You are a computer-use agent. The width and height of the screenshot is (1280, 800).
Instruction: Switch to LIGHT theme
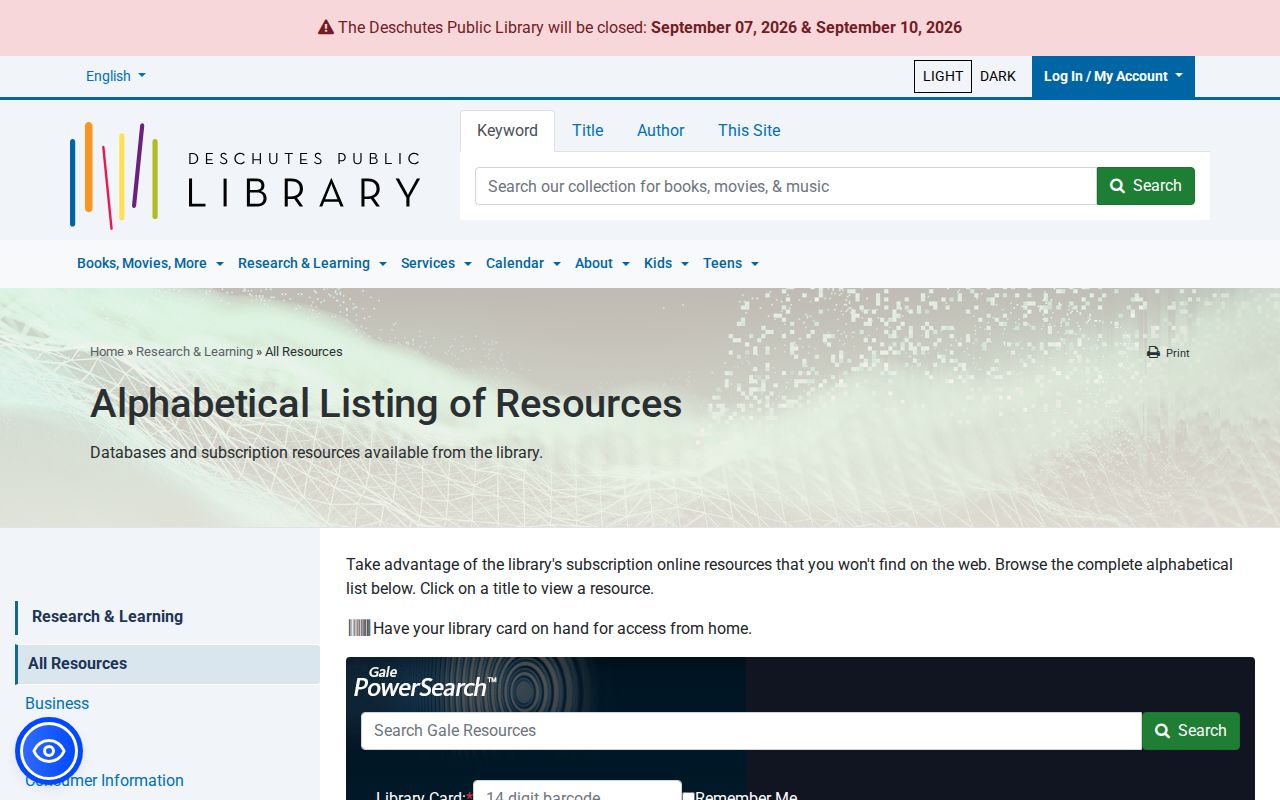[943, 76]
